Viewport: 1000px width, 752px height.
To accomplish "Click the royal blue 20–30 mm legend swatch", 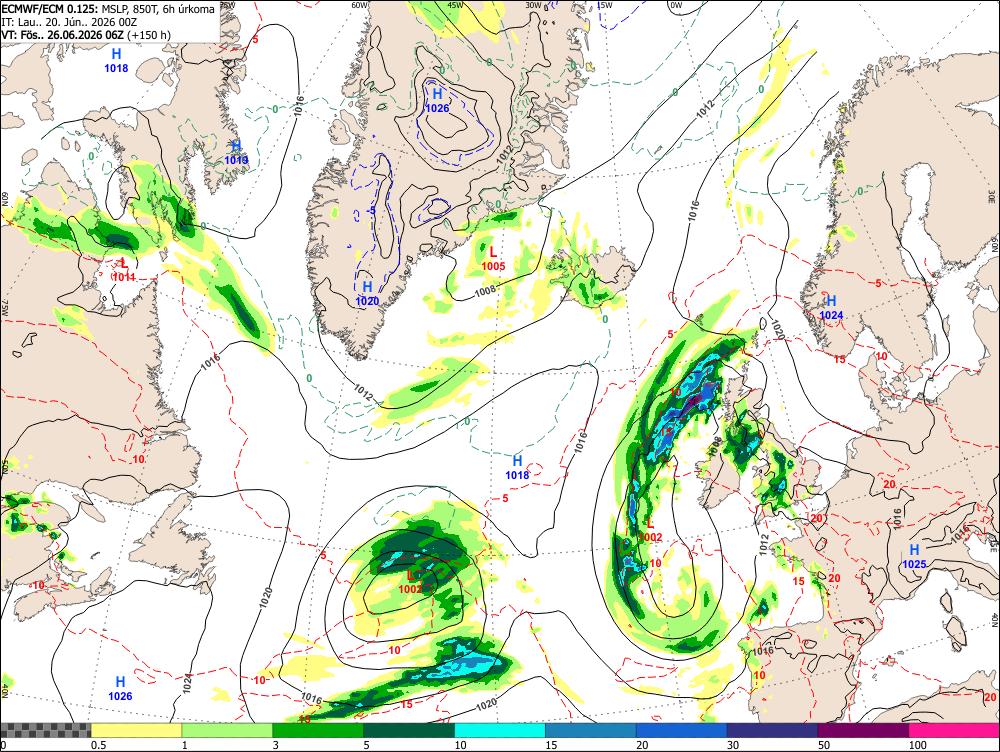I will [x=682, y=730].
